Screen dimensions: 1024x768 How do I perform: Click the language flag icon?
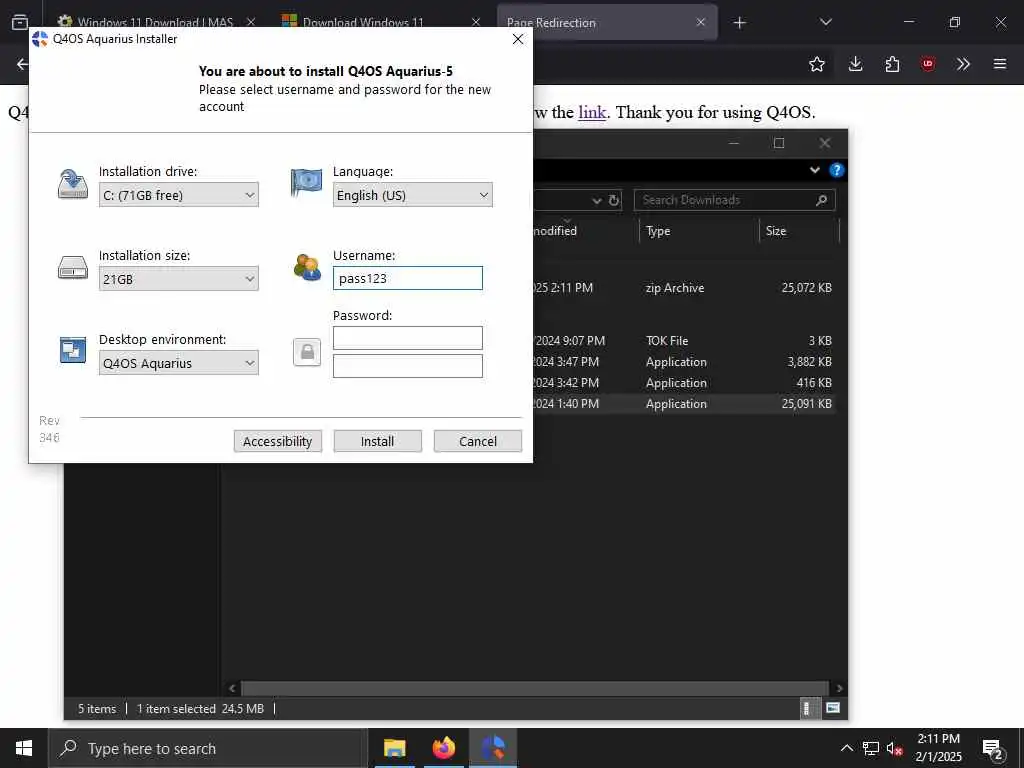tap(306, 183)
